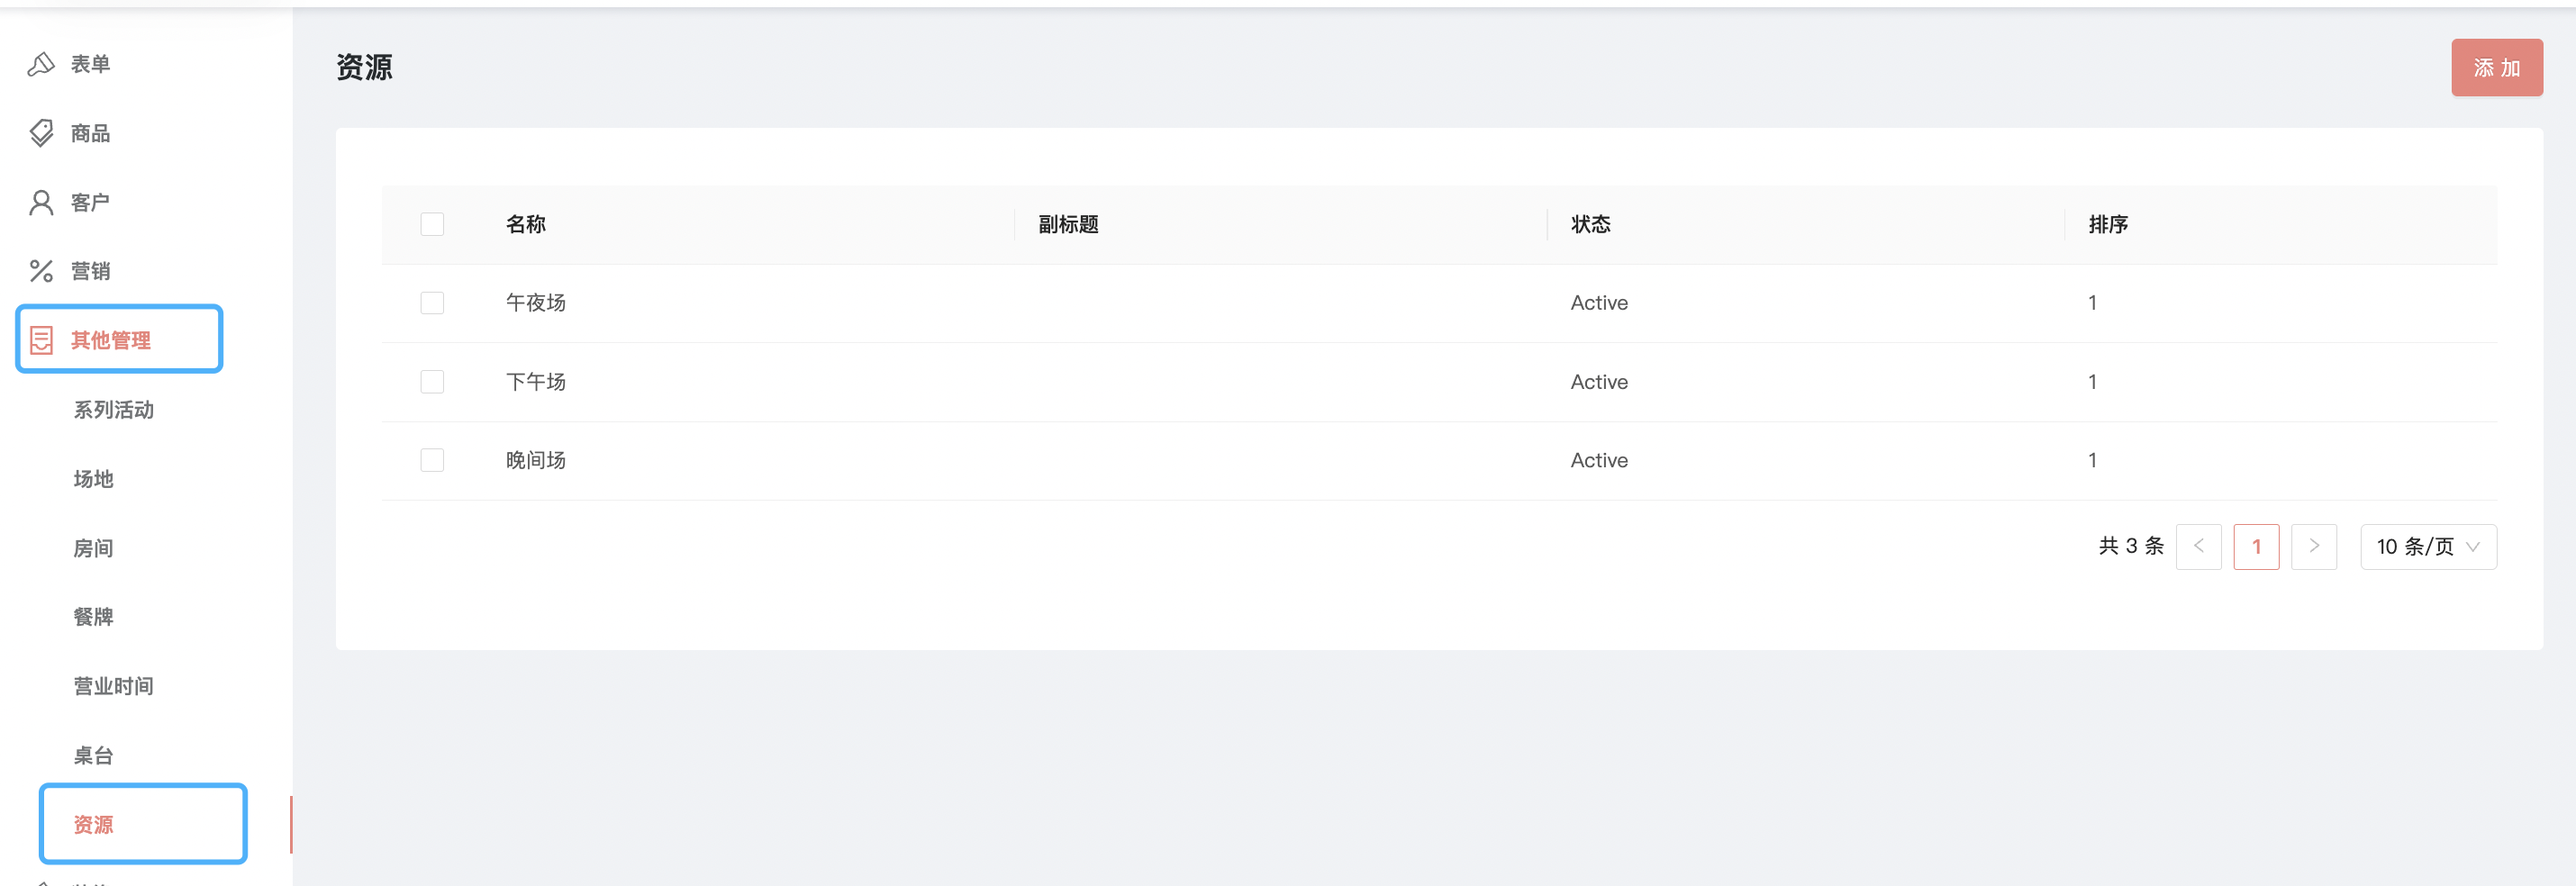2576x886 pixels.
Task: Click the 营销 percent icon
Action: pos(41,271)
